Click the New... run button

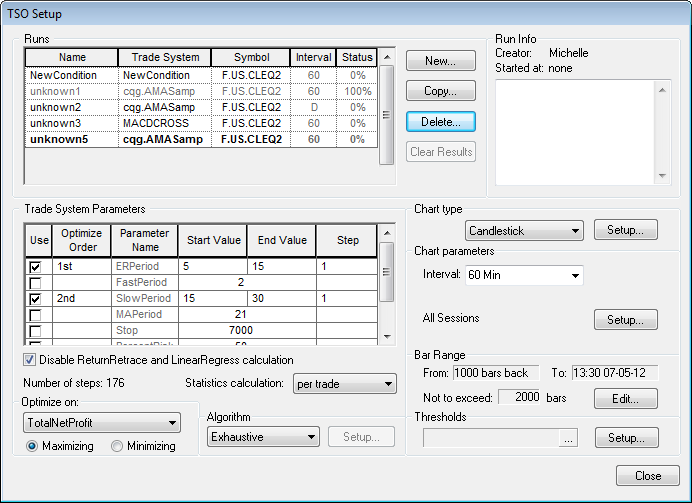coord(440,61)
